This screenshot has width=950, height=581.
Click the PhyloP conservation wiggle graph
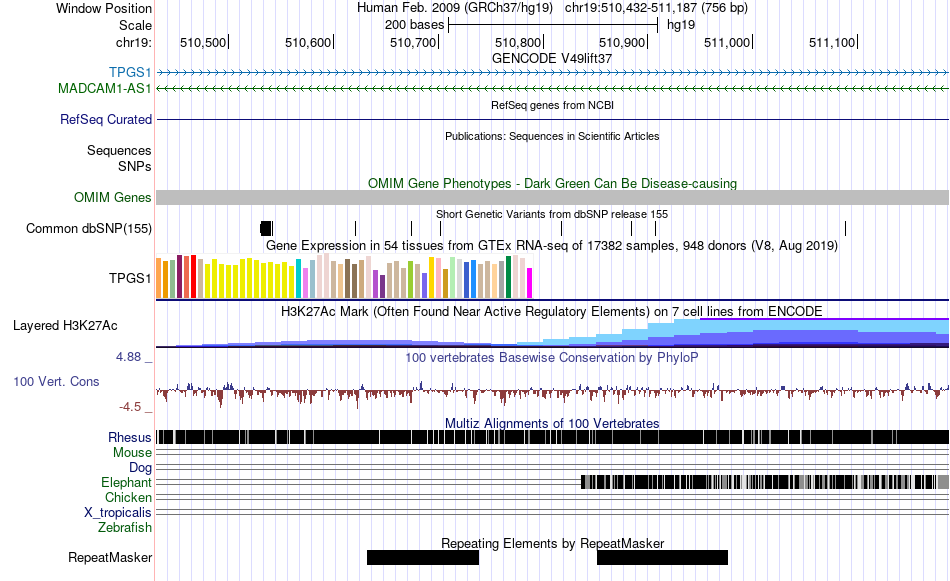(552, 394)
